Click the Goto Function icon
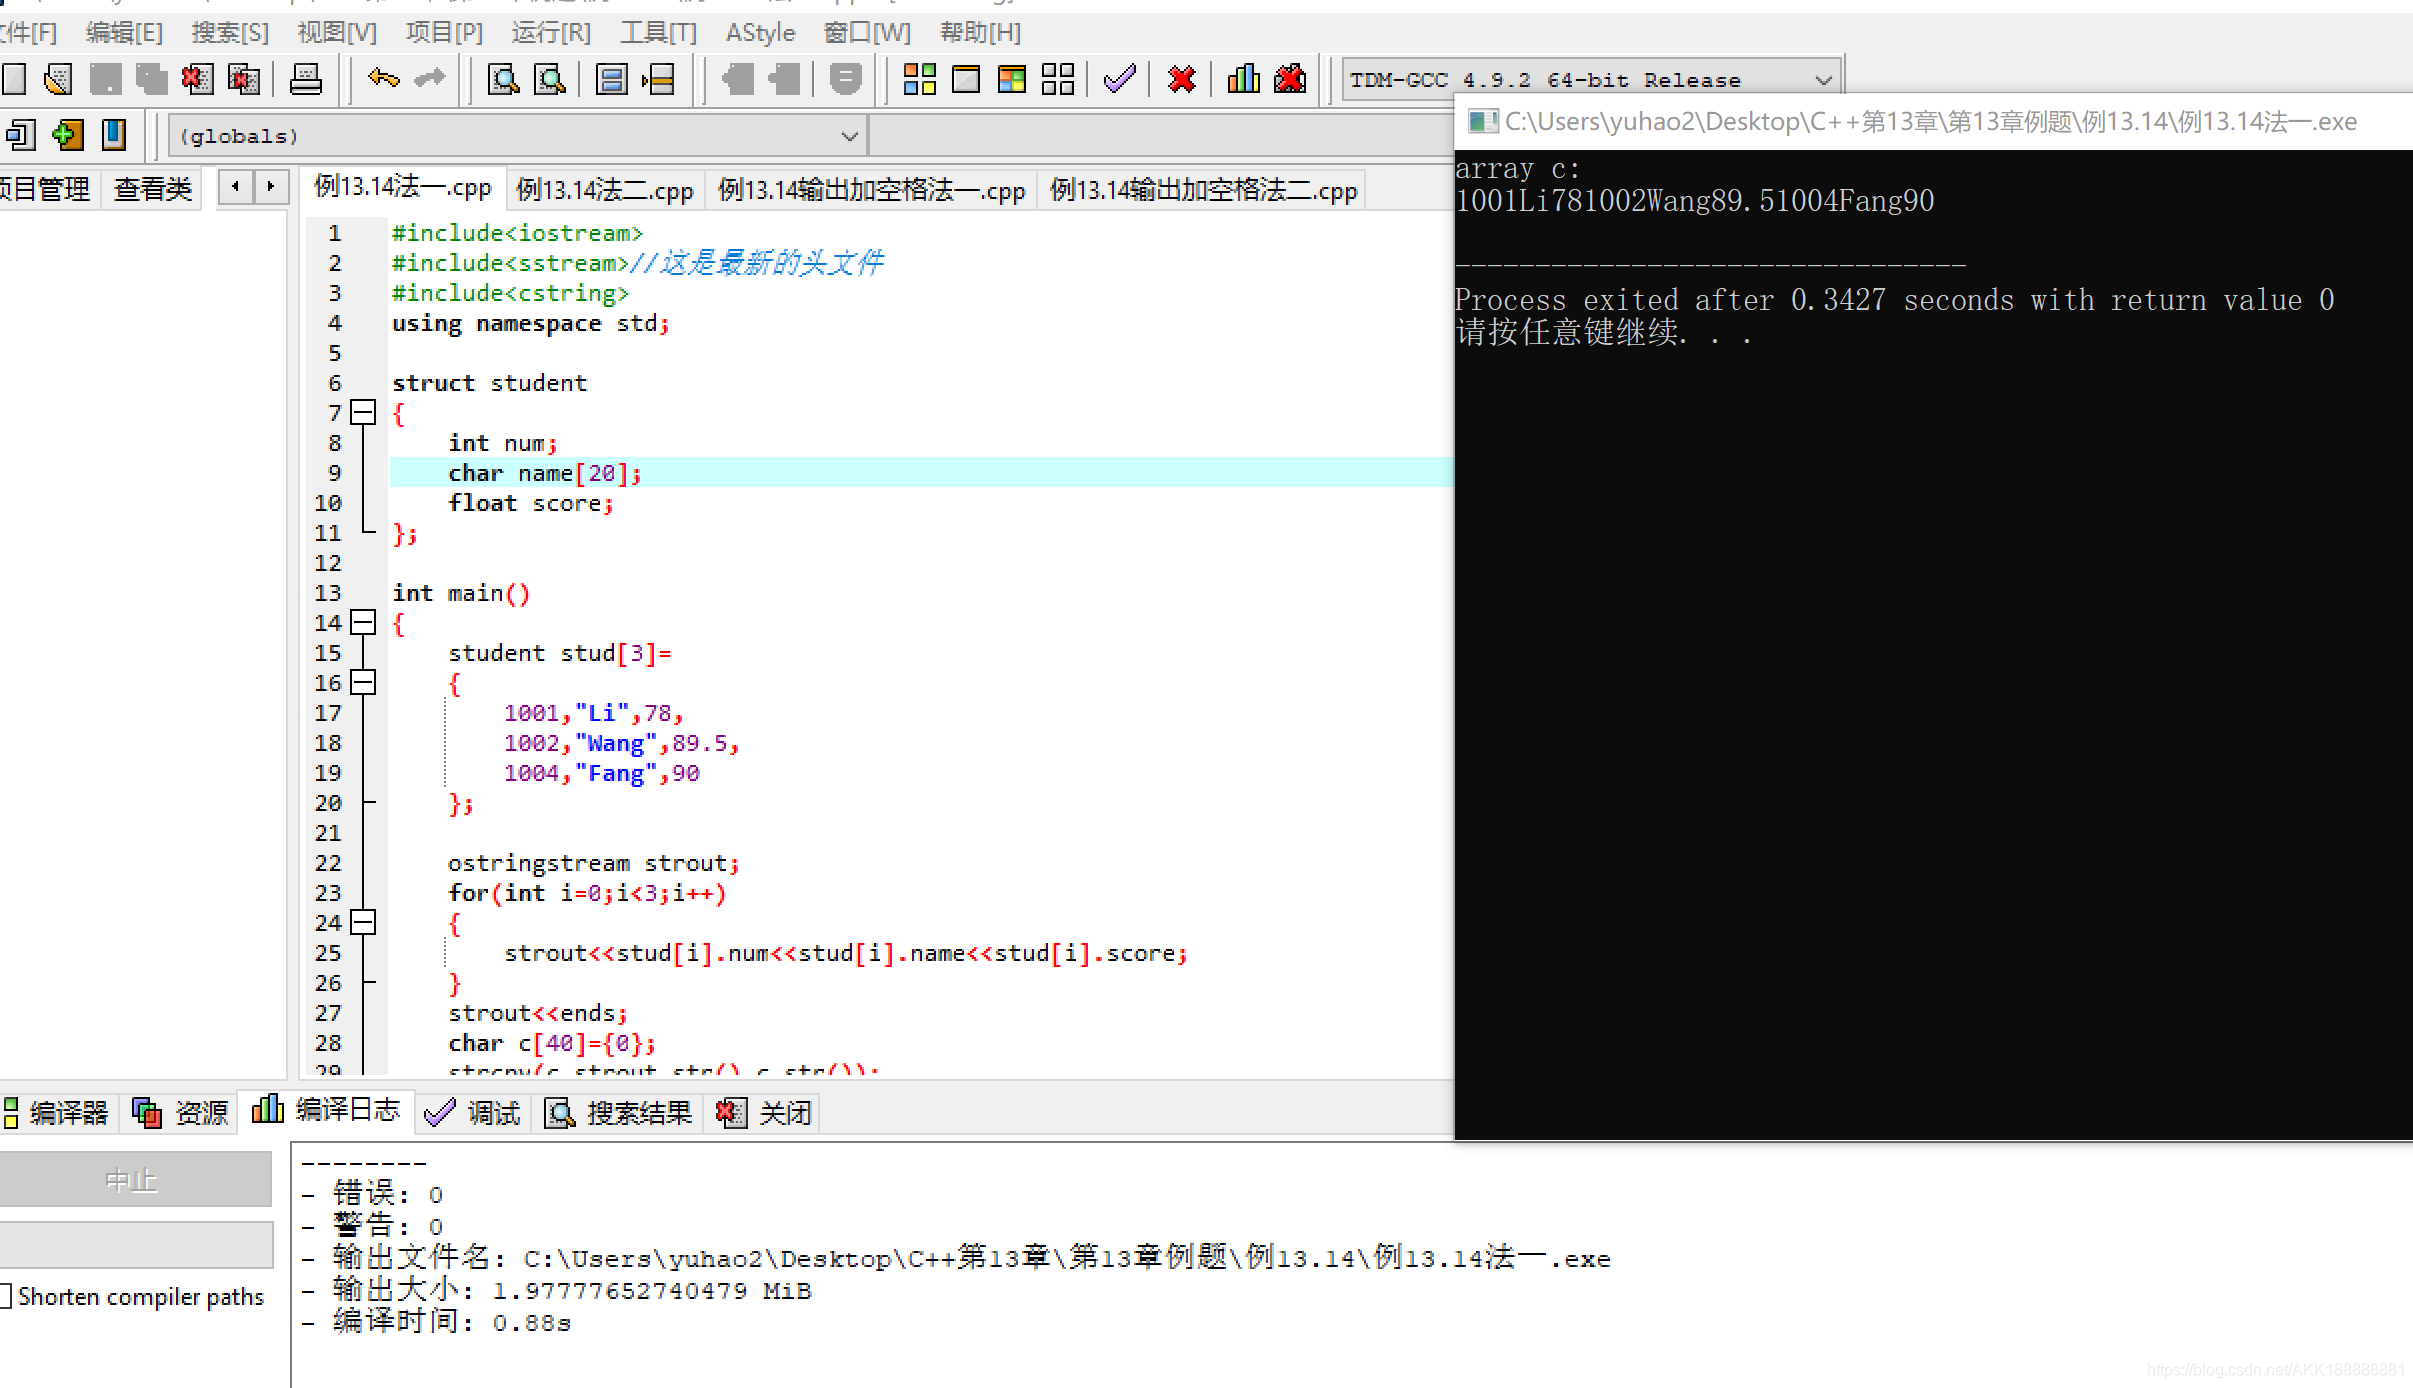Screen dimensions: 2413x1388 [x=611, y=79]
